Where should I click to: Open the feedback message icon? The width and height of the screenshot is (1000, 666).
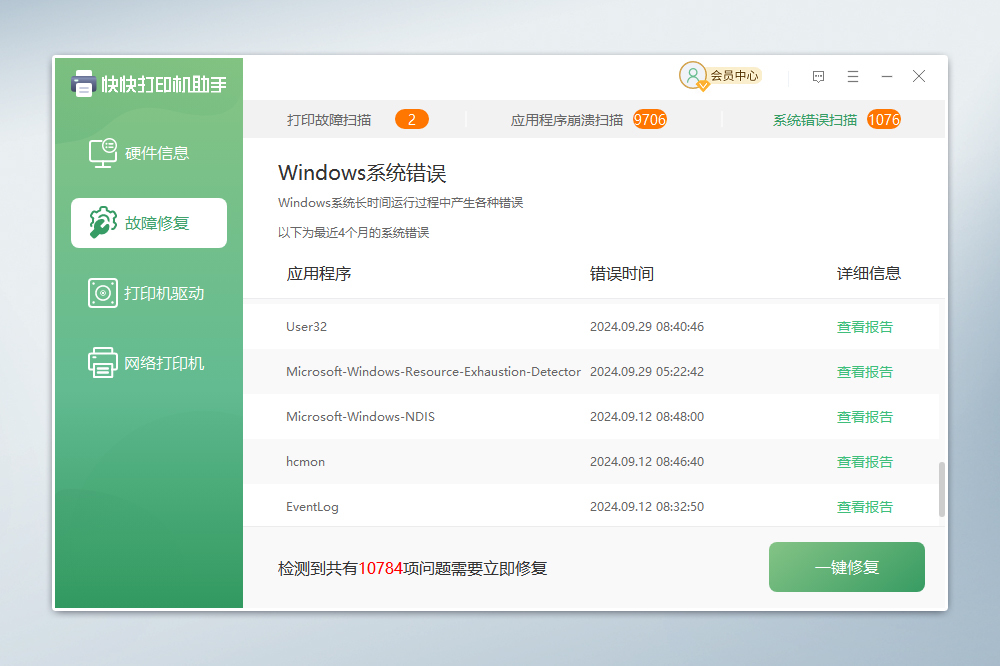(818, 76)
